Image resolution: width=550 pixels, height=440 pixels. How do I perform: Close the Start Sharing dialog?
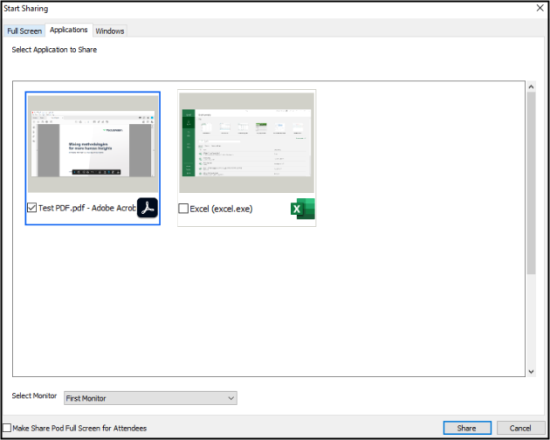(x=540, y=8)
